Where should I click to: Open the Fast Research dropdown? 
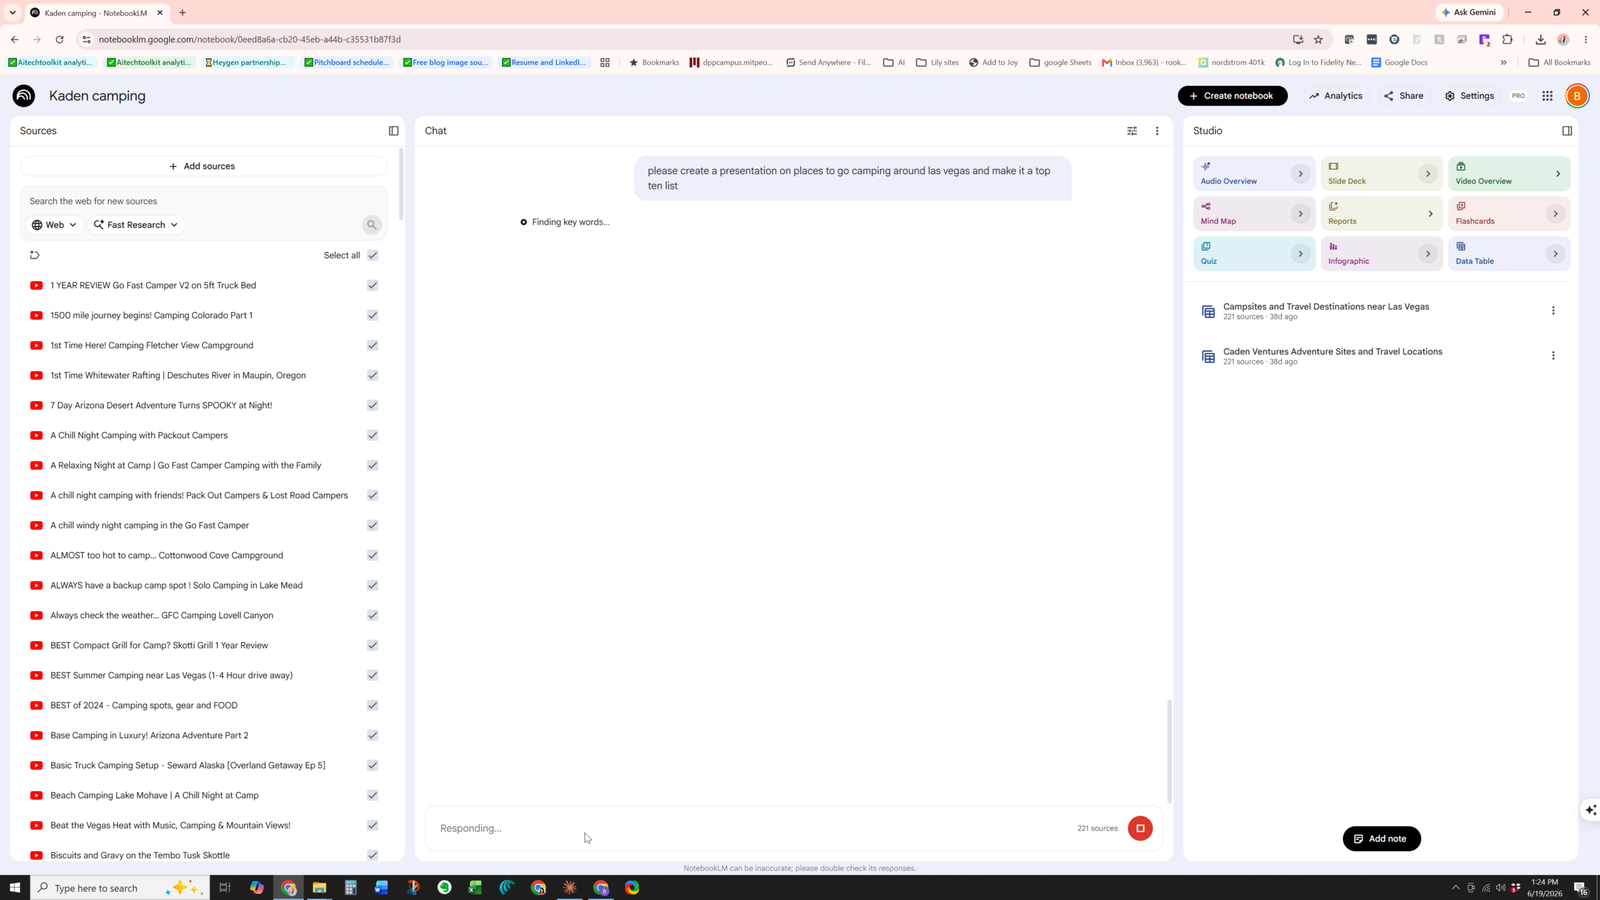point(137,225)
